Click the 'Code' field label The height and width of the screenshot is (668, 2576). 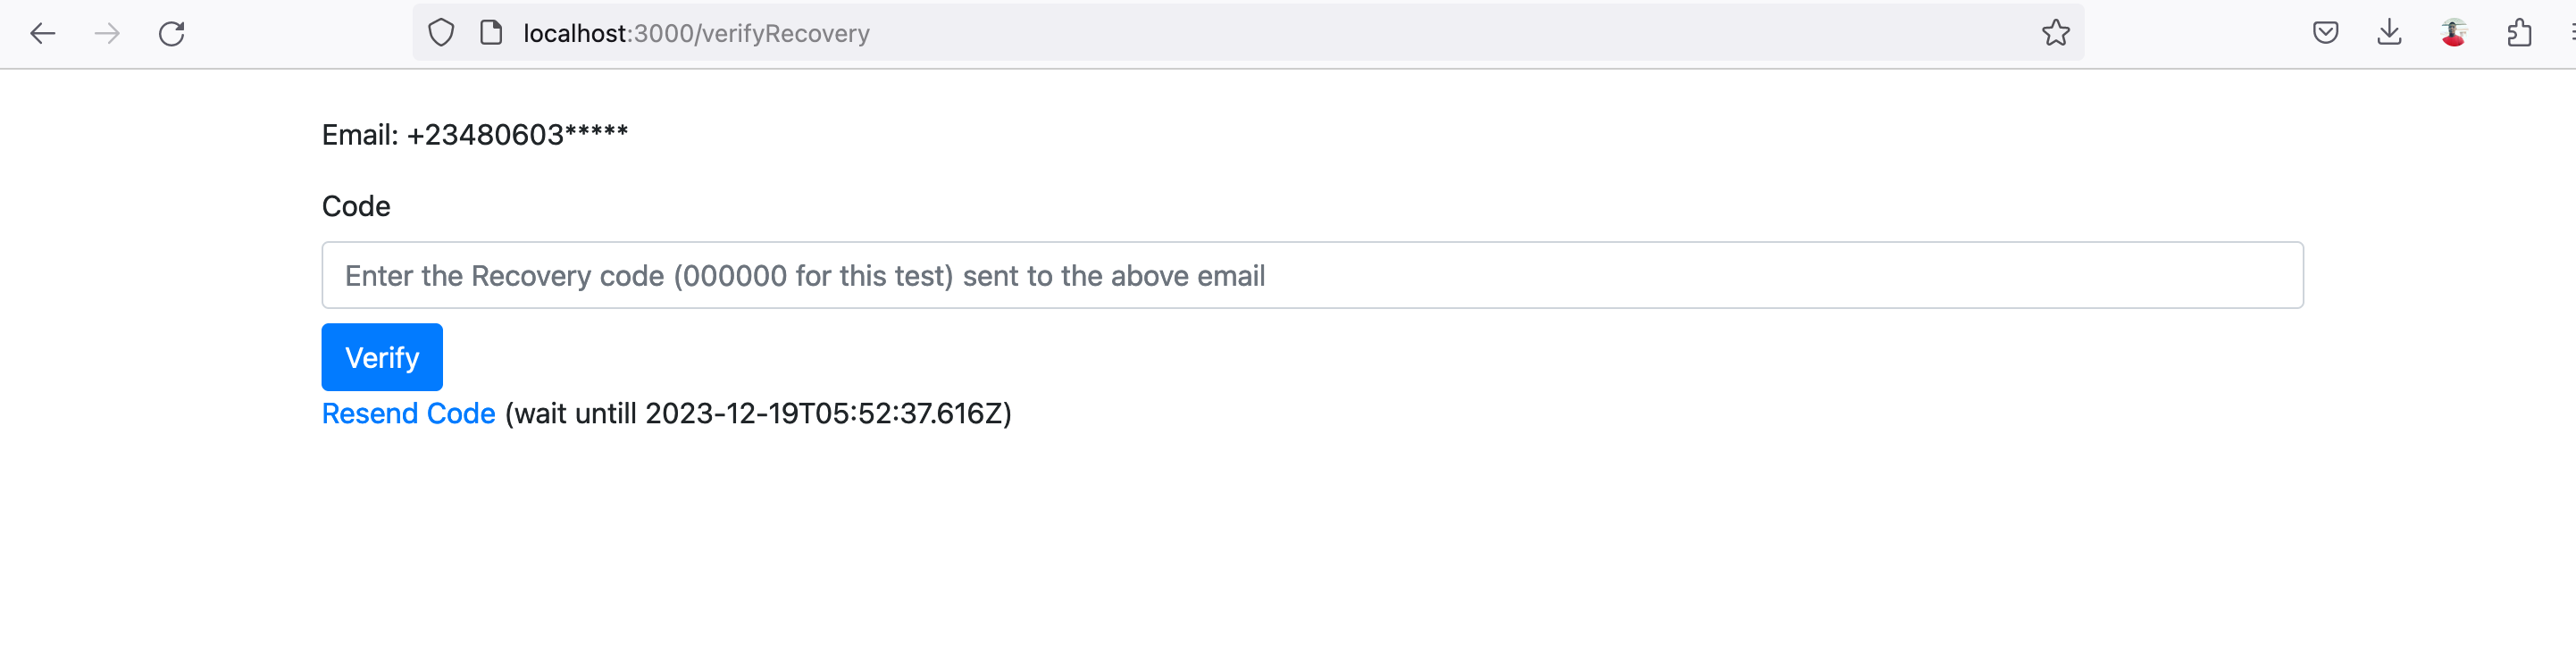356,207
